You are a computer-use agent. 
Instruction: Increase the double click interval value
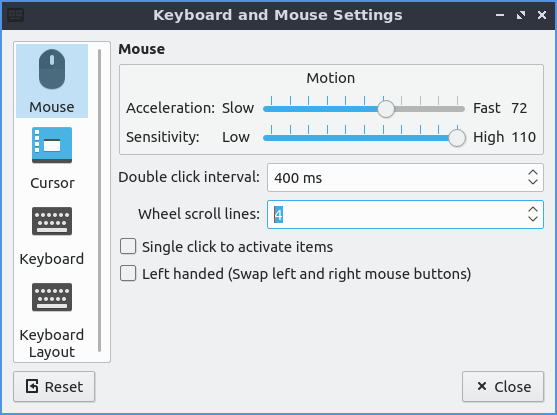coord(532,173)
